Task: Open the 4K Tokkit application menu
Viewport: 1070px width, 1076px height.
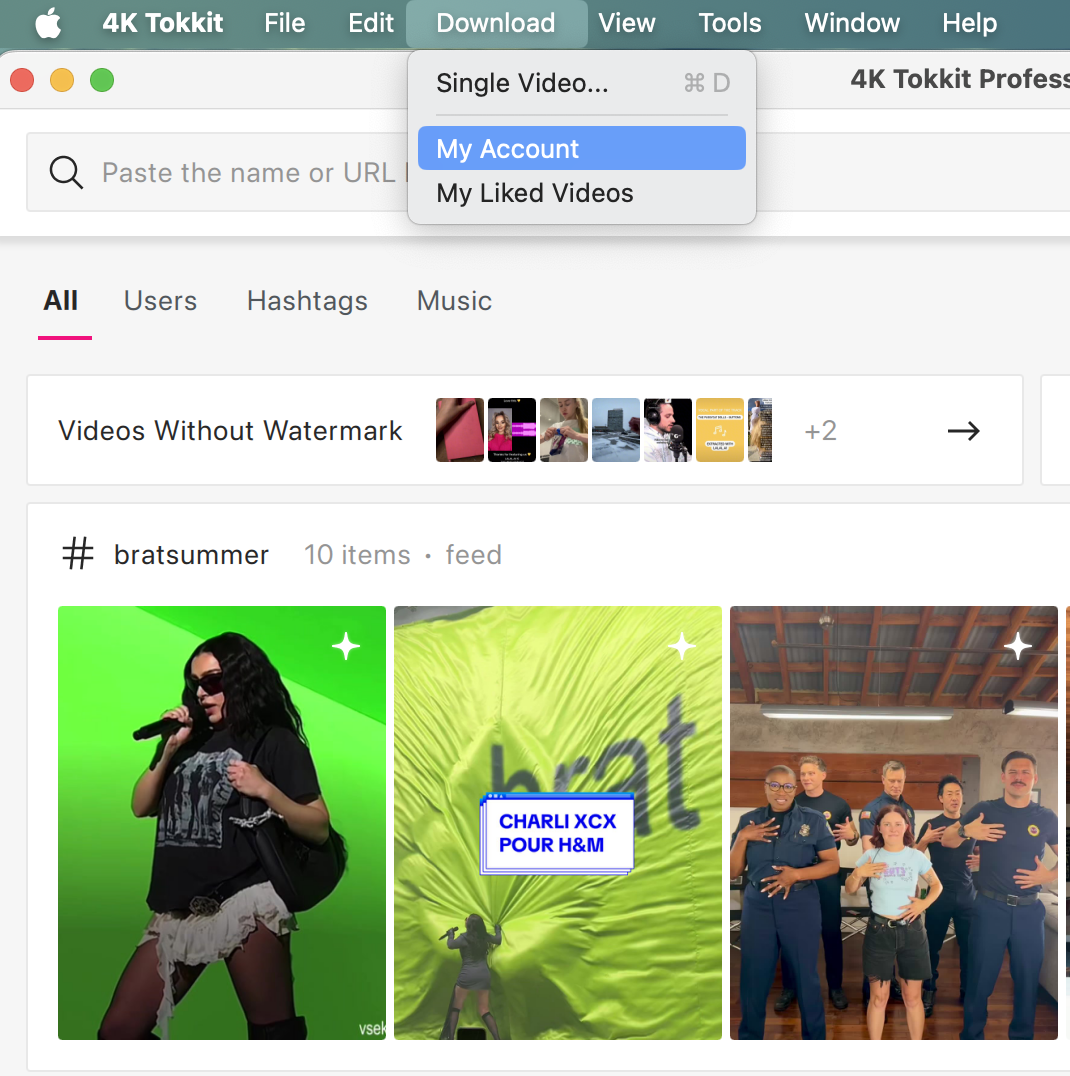Action: pyautogui.click(x=163, y=23)
